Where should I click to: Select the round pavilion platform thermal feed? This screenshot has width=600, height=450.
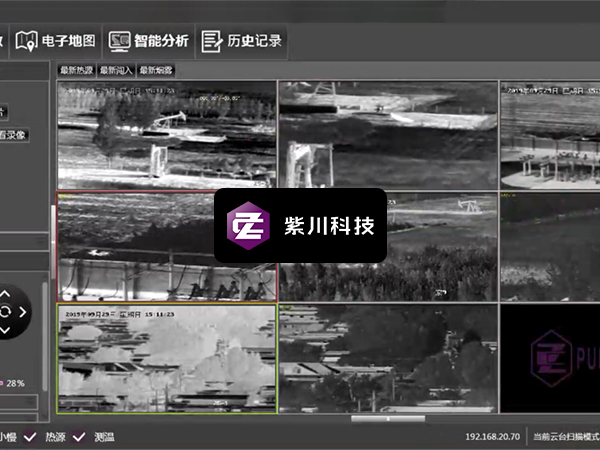550,135
